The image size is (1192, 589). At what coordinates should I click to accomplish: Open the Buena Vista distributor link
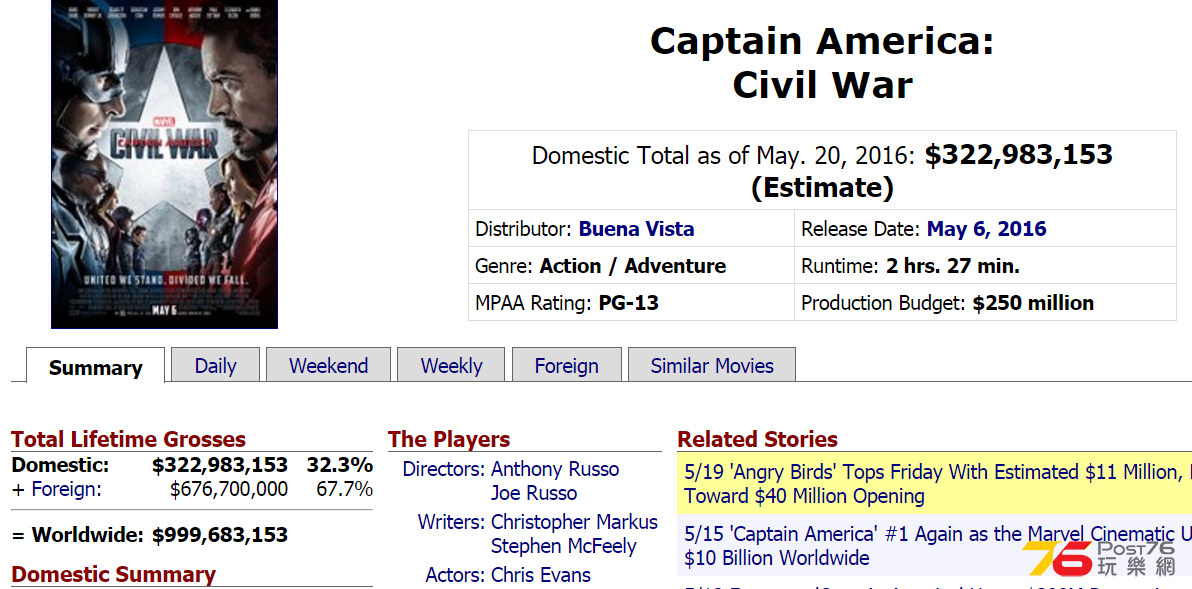636,229
